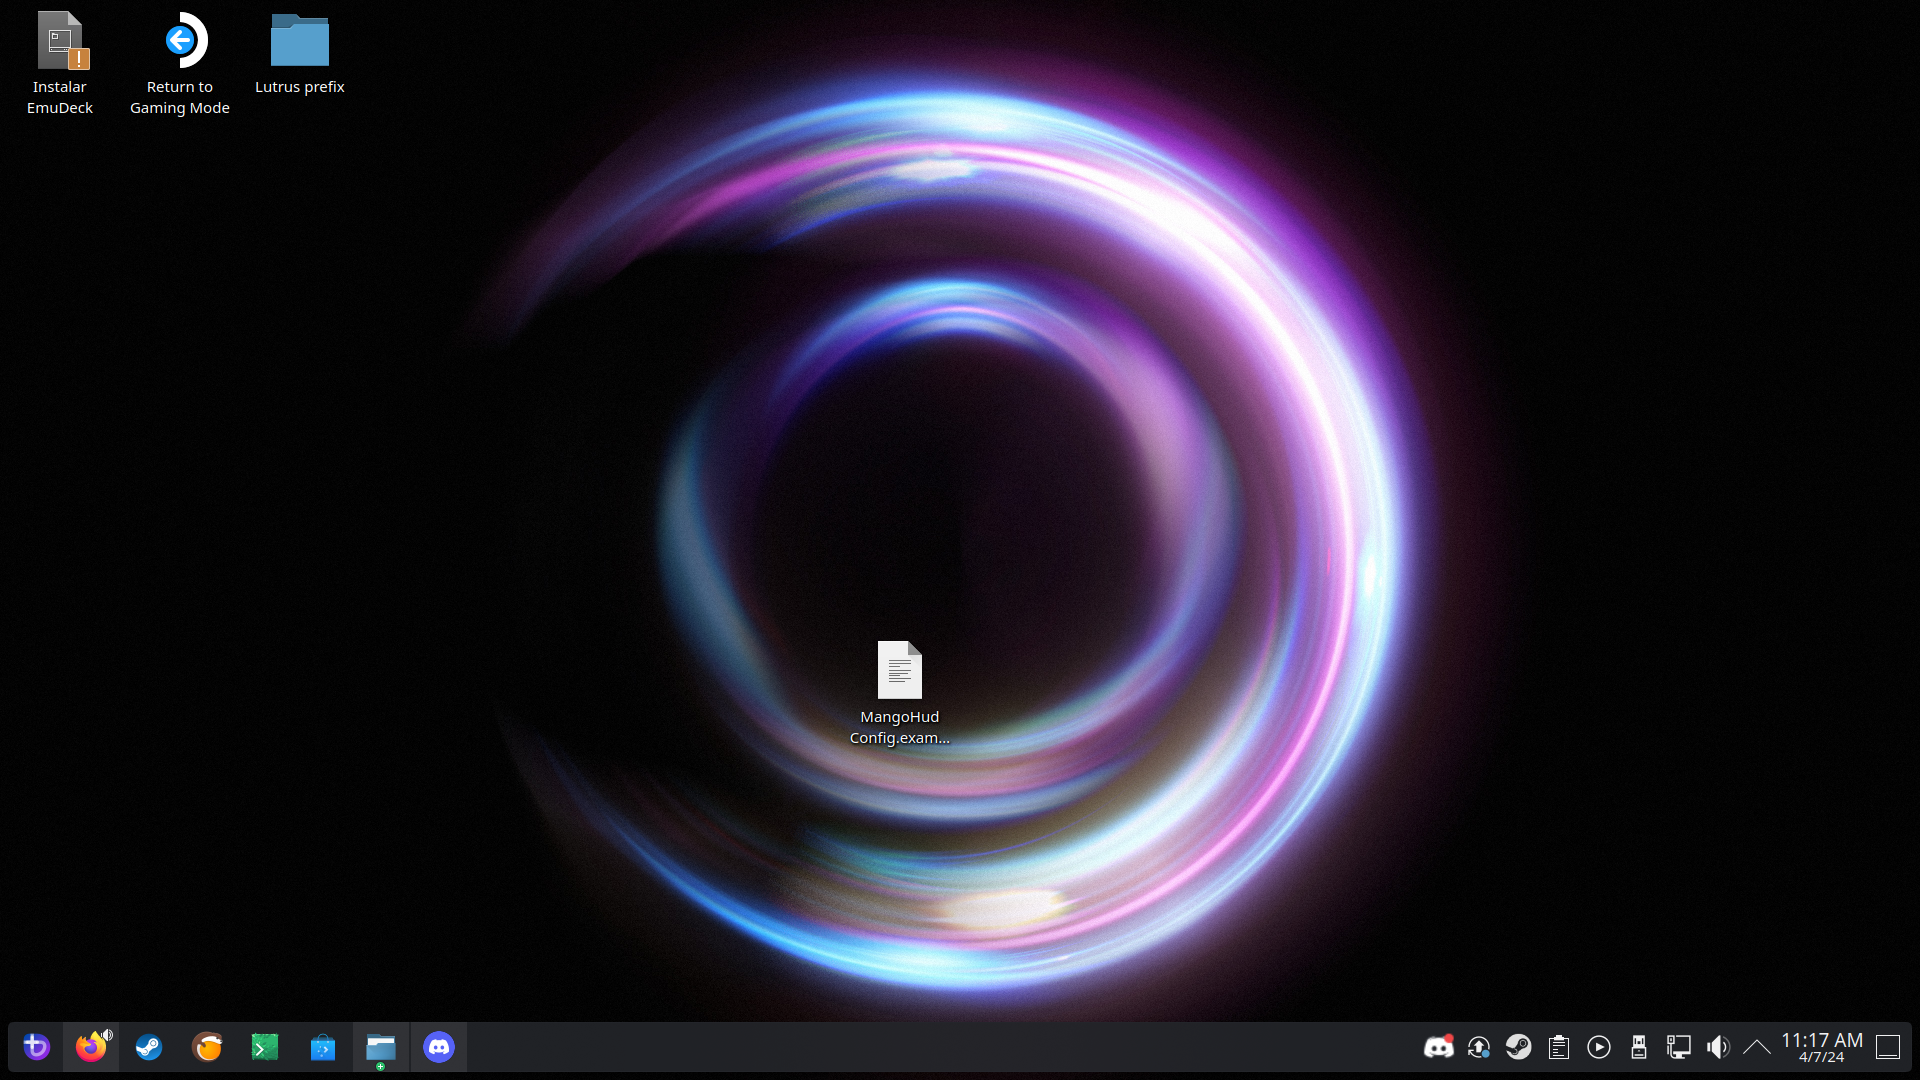This screenshot has height=1080, width=1920.
Task: Open the clock calendar at 11:17 AM
Action: [1821, 1047]
